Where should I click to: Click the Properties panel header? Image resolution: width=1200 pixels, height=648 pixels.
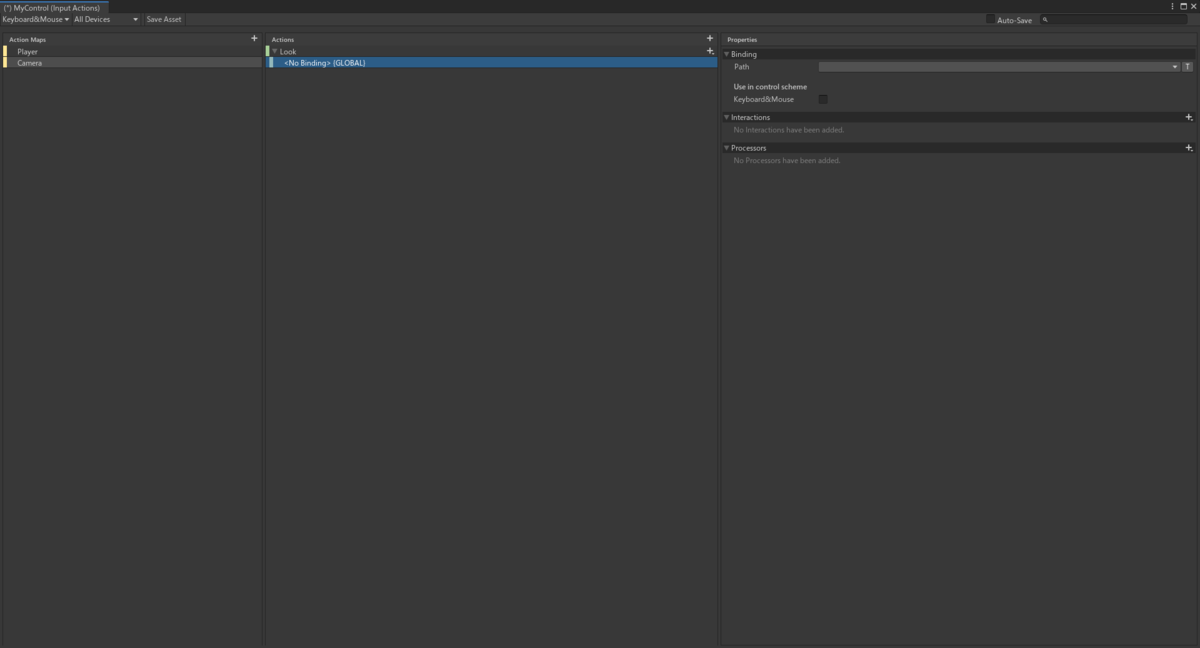pyautogui.click(x=742, y=39)
